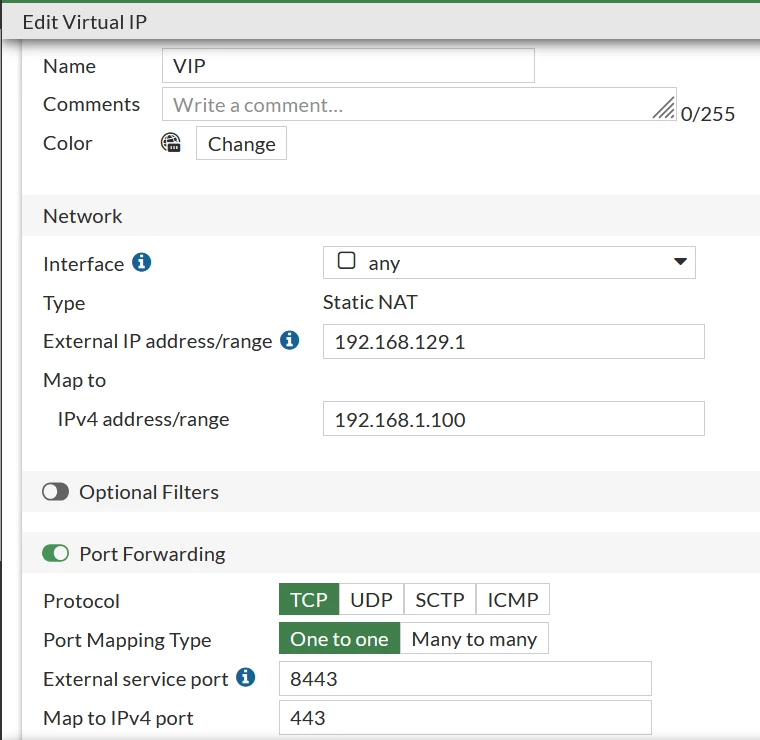Screen dimensions: 760x740
Task: Select UDP protocol
Action: click(371, 599)
